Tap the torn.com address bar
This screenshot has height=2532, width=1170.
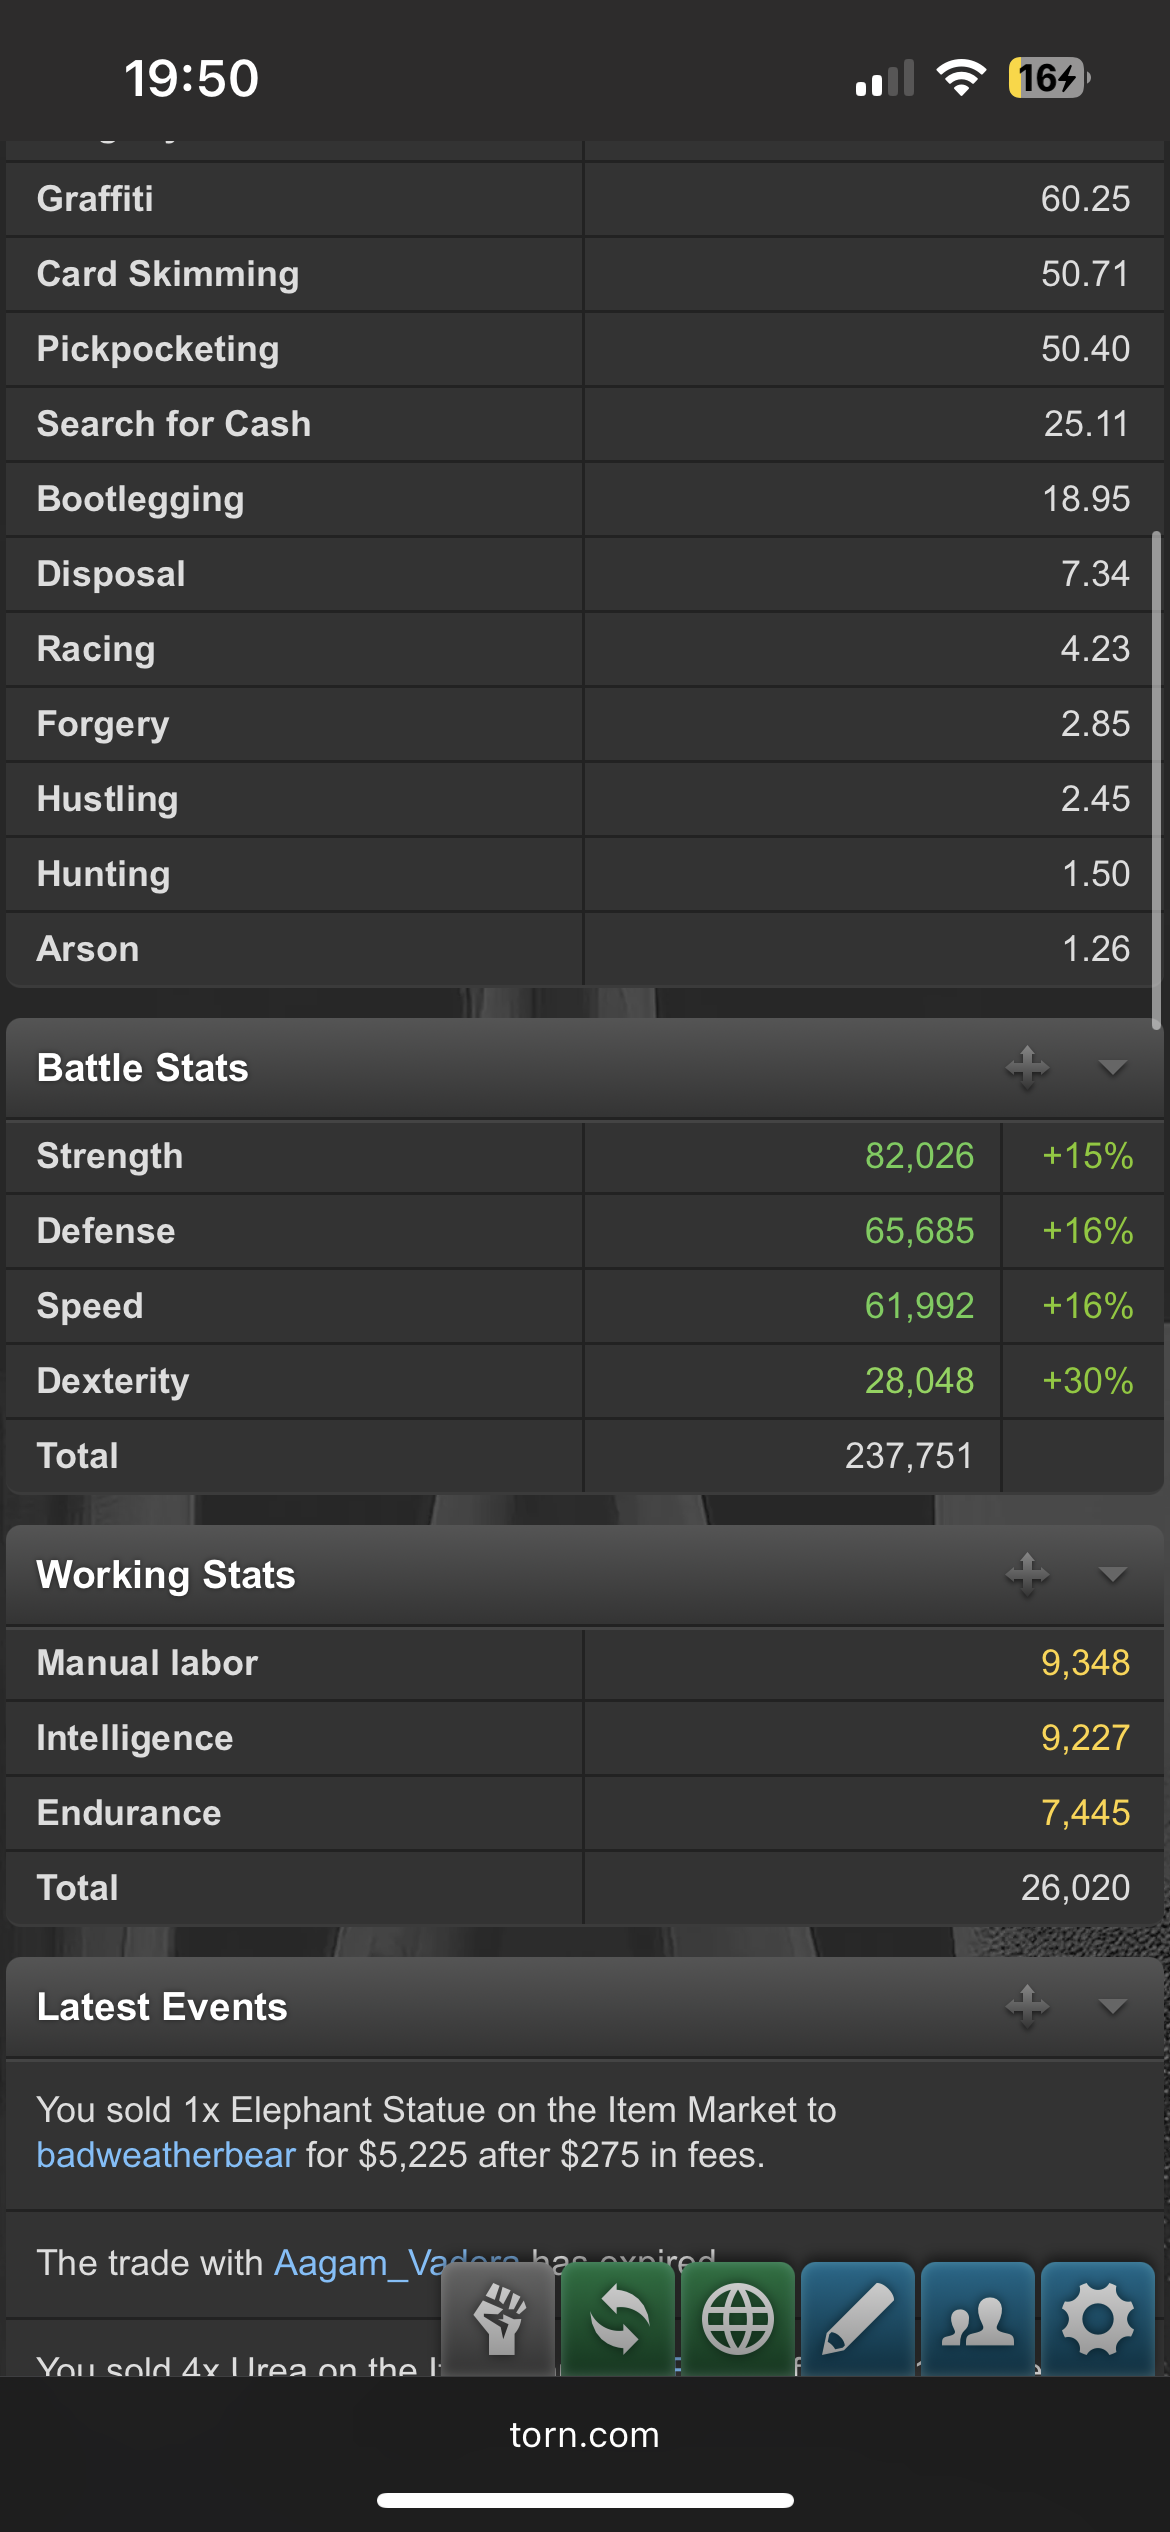(585, 2435)
